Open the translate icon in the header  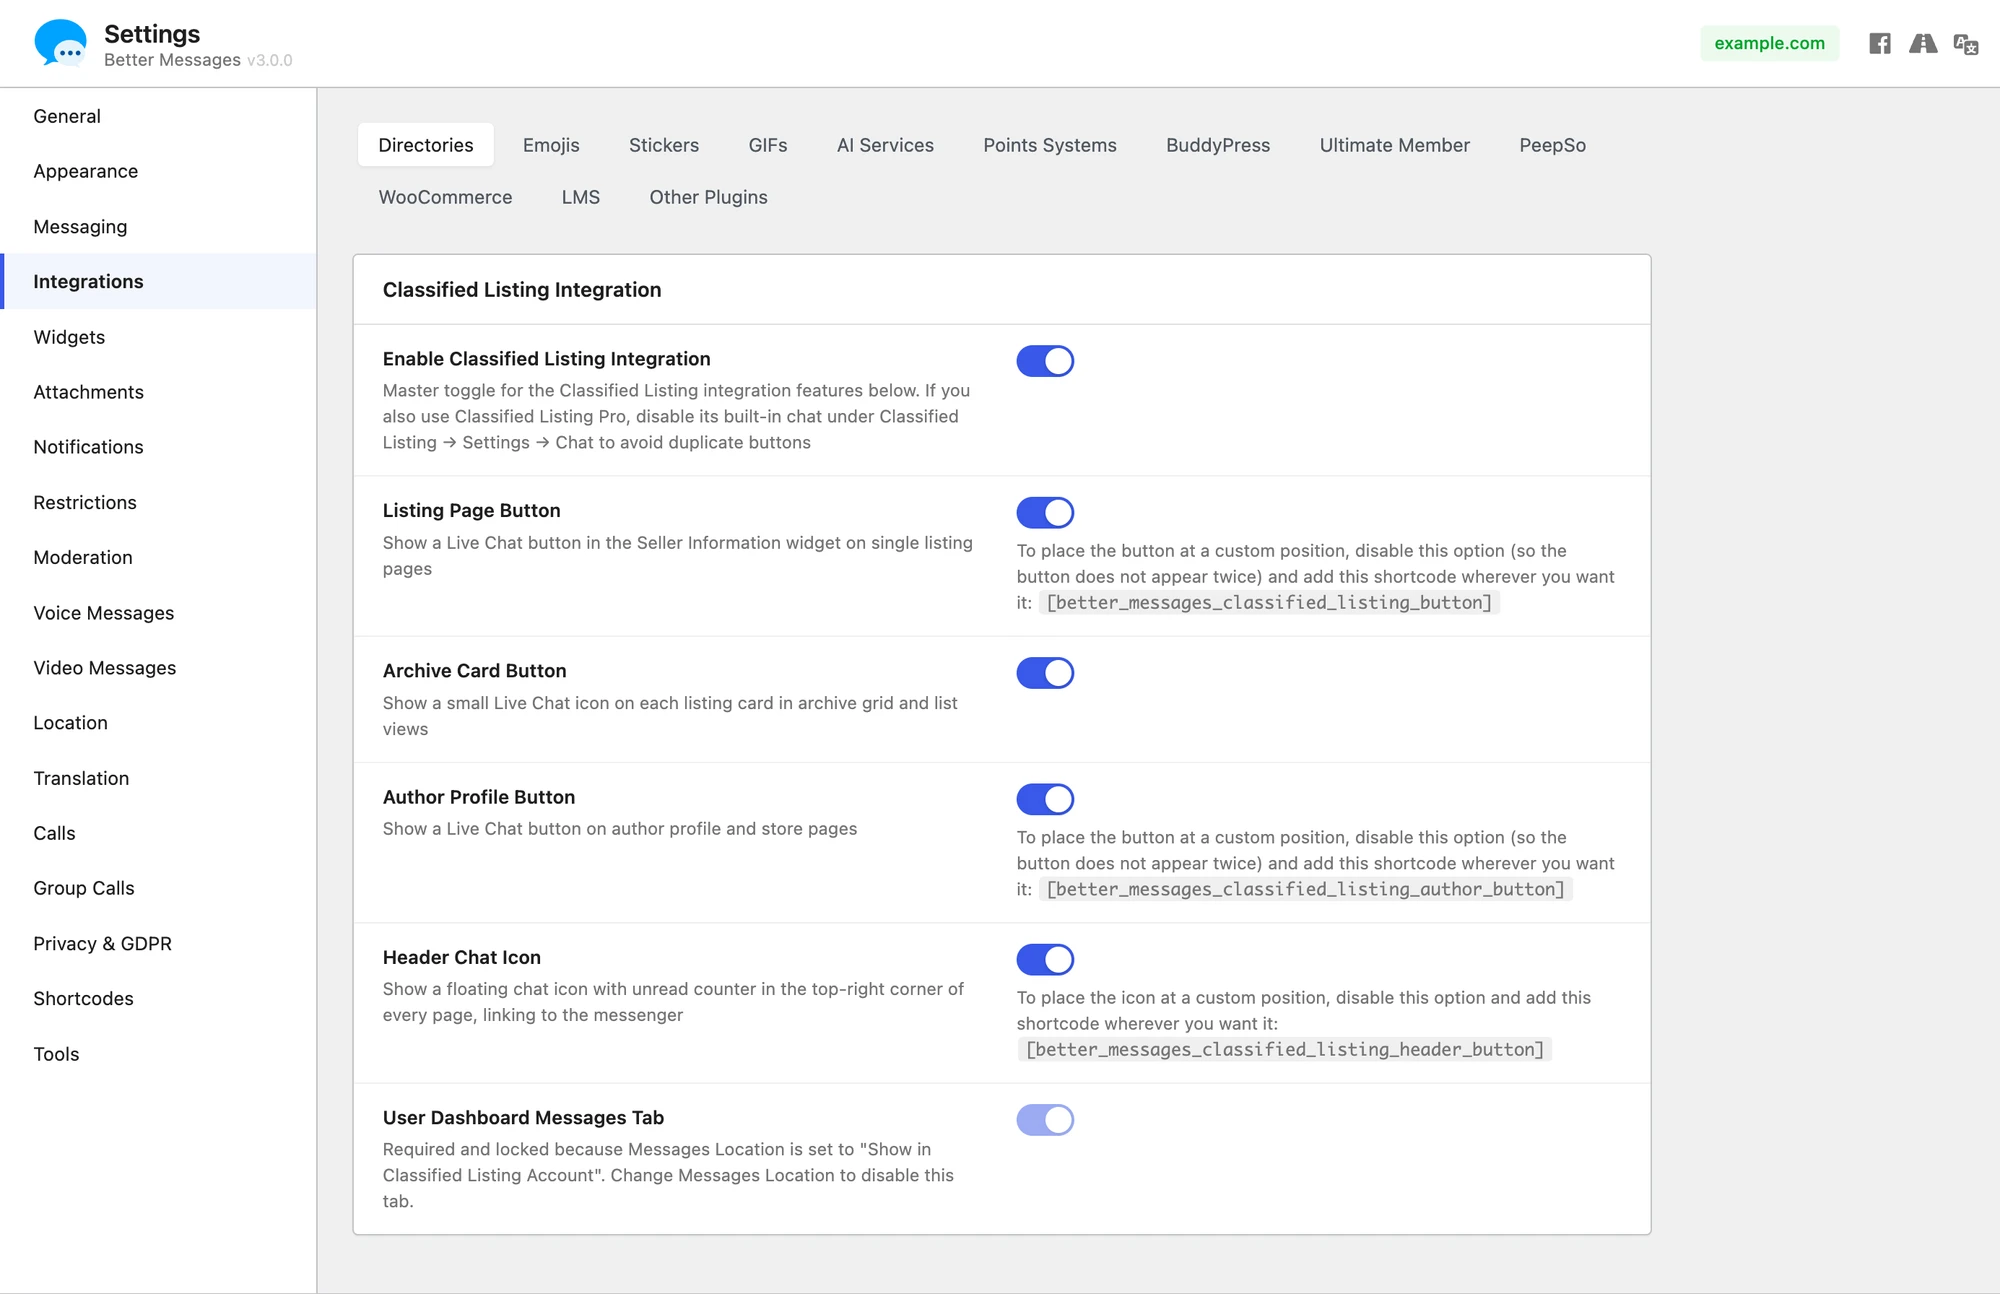1966,44
